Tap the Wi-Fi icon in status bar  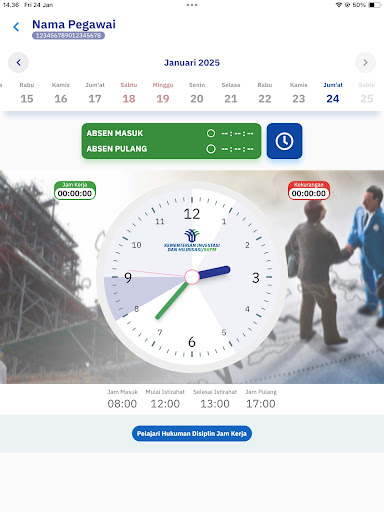(339, 5)
